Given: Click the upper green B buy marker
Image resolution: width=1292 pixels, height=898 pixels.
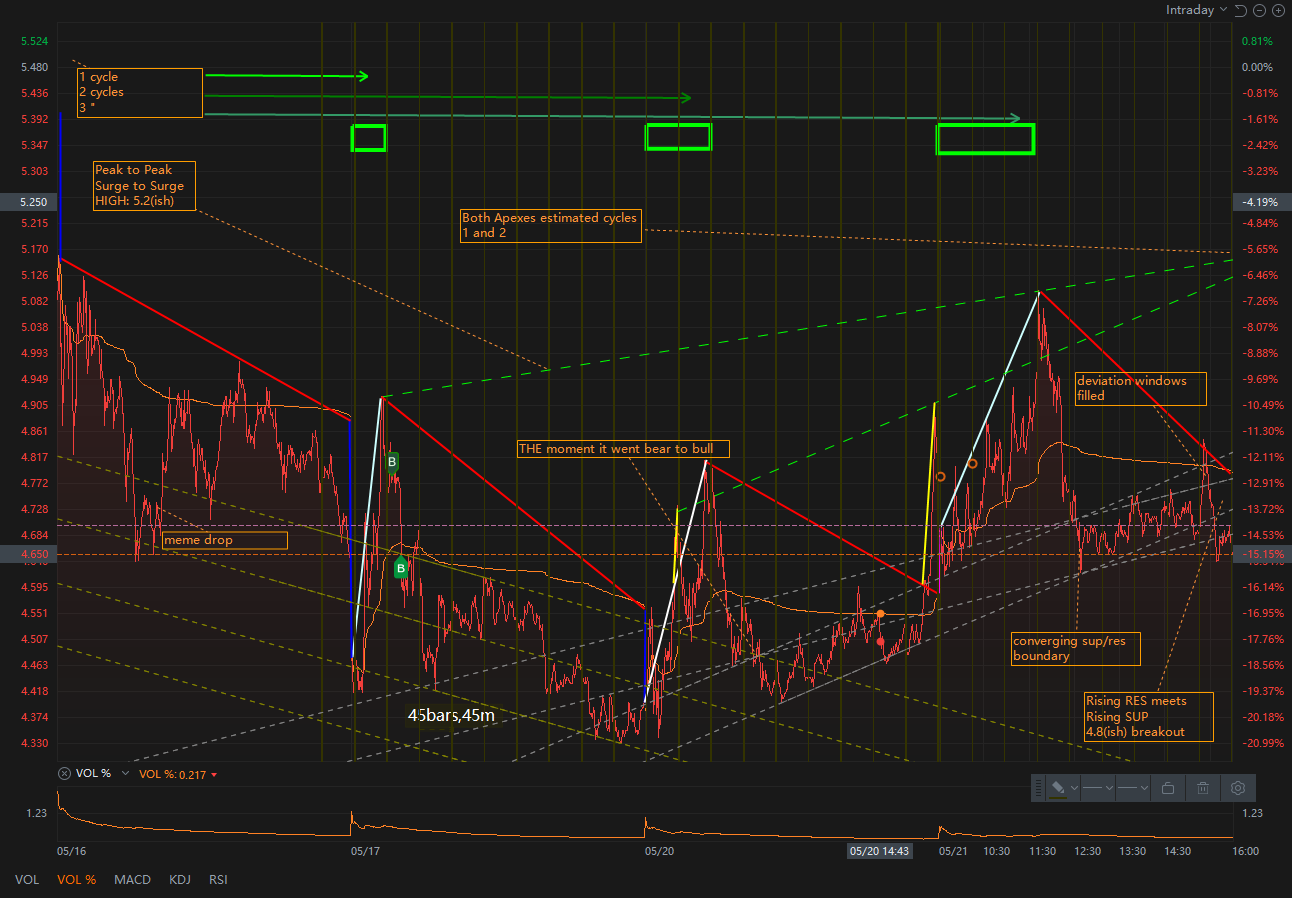Looking at the screenshot, I should [393, 462].
